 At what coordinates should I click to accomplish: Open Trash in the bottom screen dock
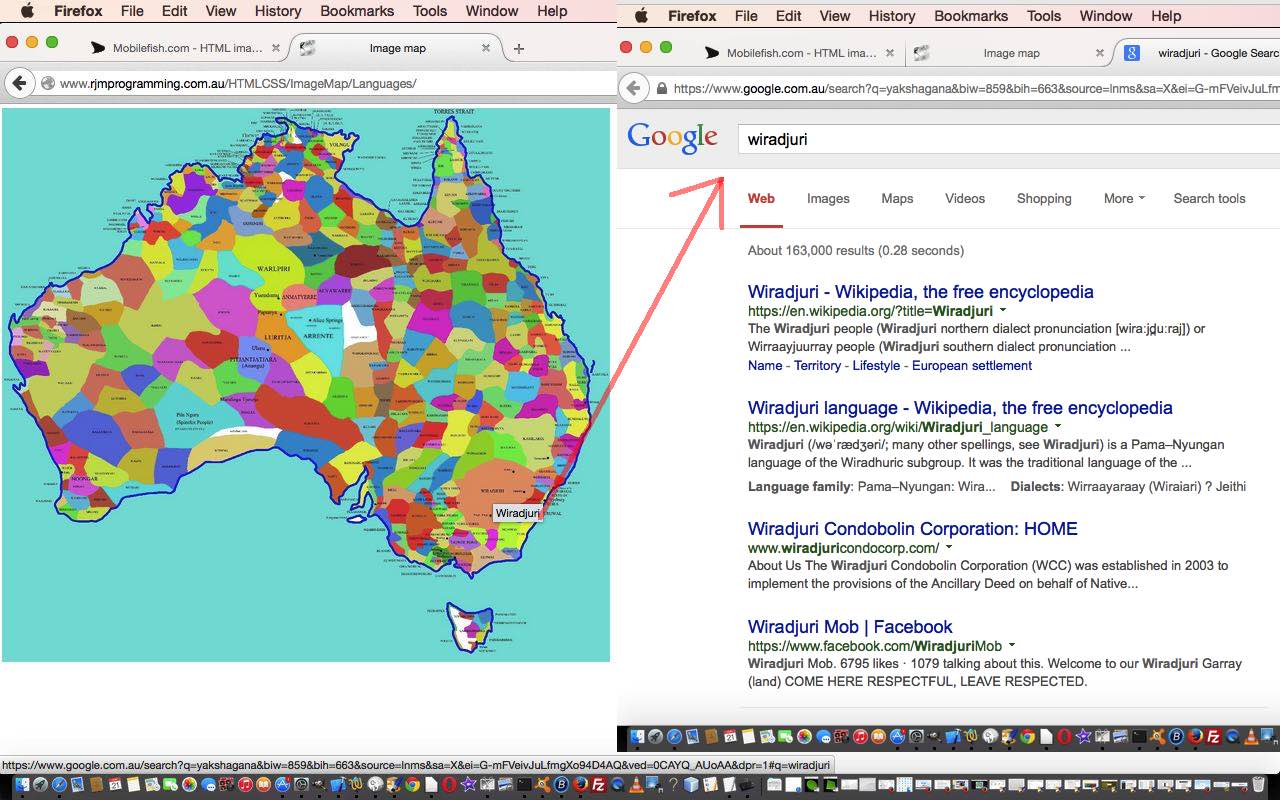[x=1258, y=785]
